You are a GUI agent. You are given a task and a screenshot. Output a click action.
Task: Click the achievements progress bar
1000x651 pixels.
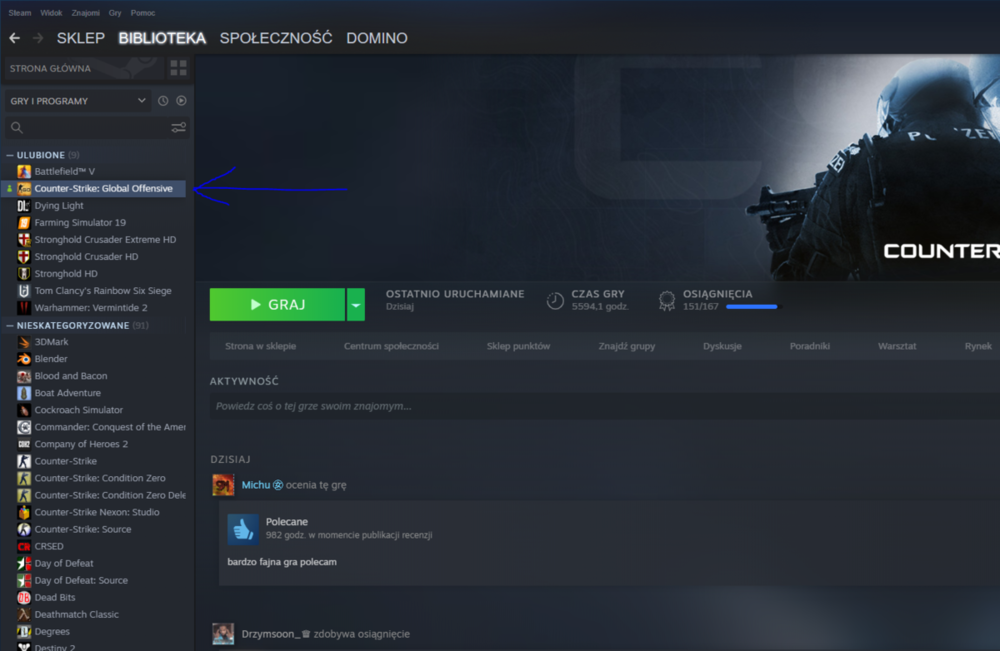click(x=753, y=307)
